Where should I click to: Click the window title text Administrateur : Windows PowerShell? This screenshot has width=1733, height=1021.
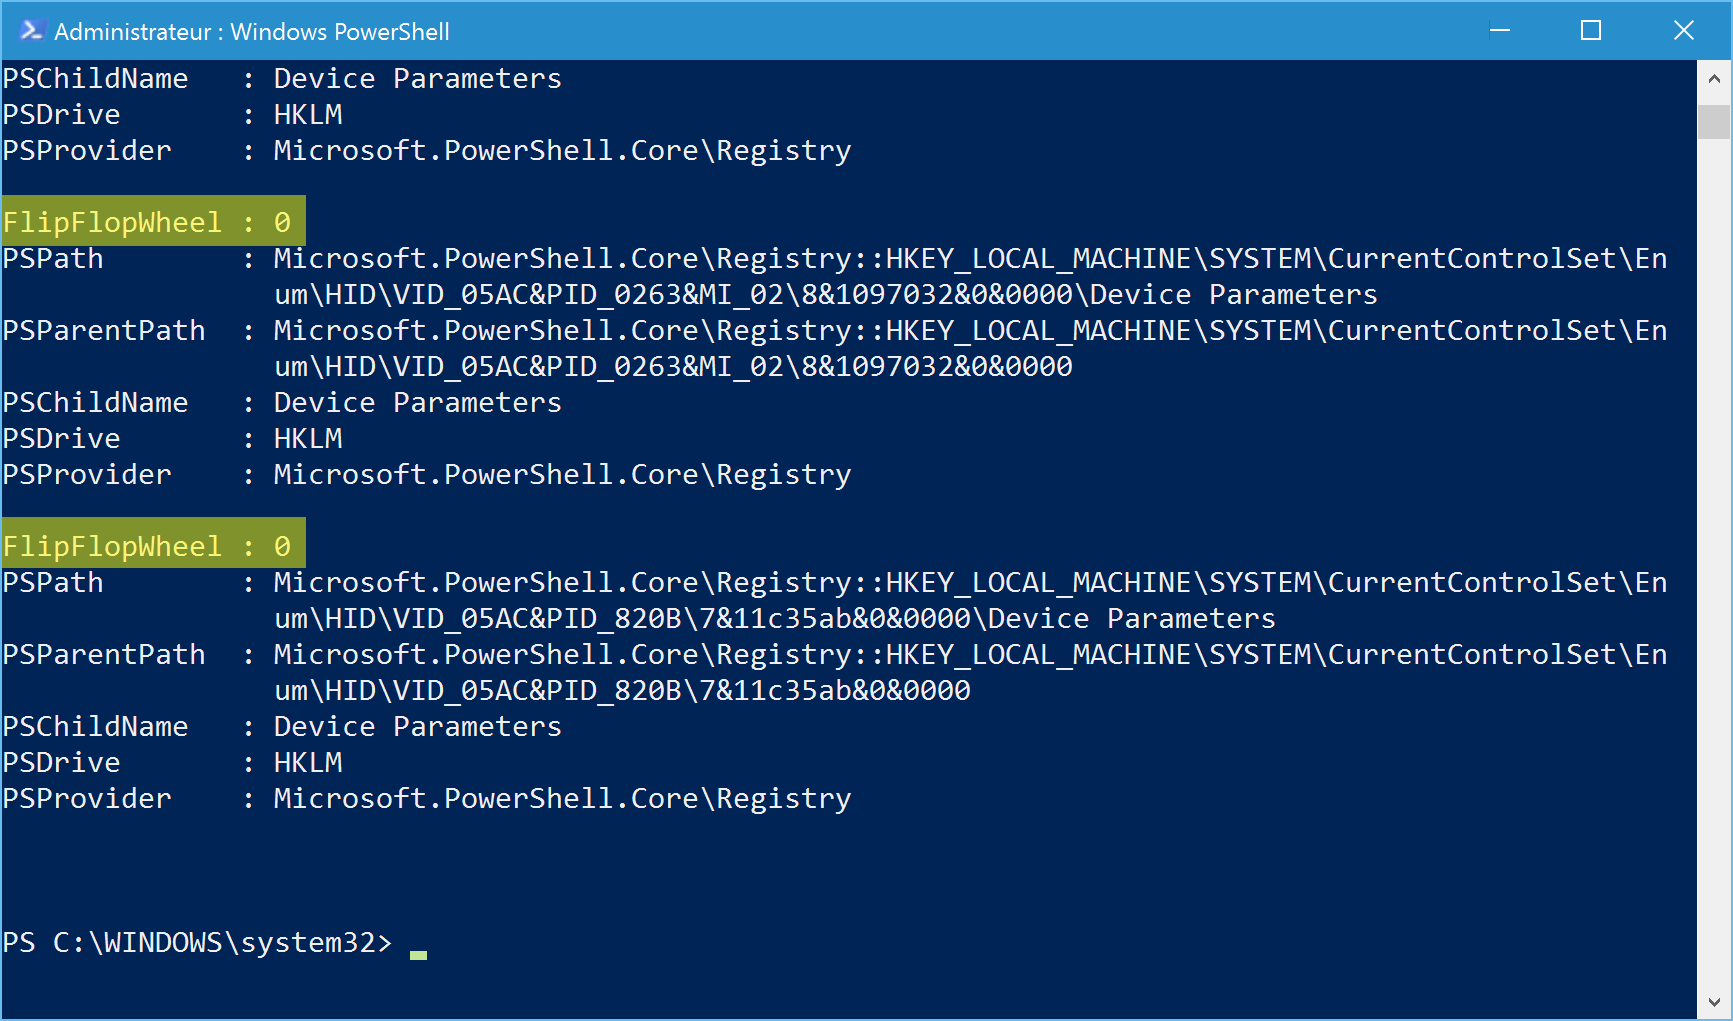(x=252, y=31)
